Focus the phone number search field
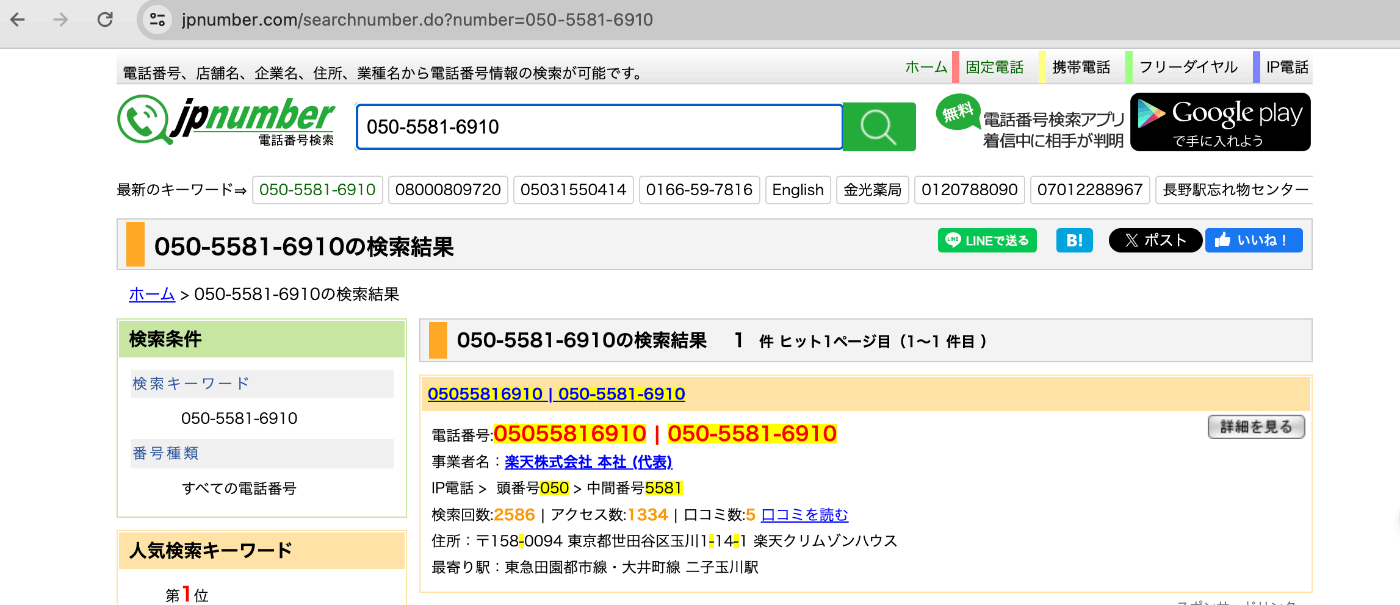 pos(599,127)
